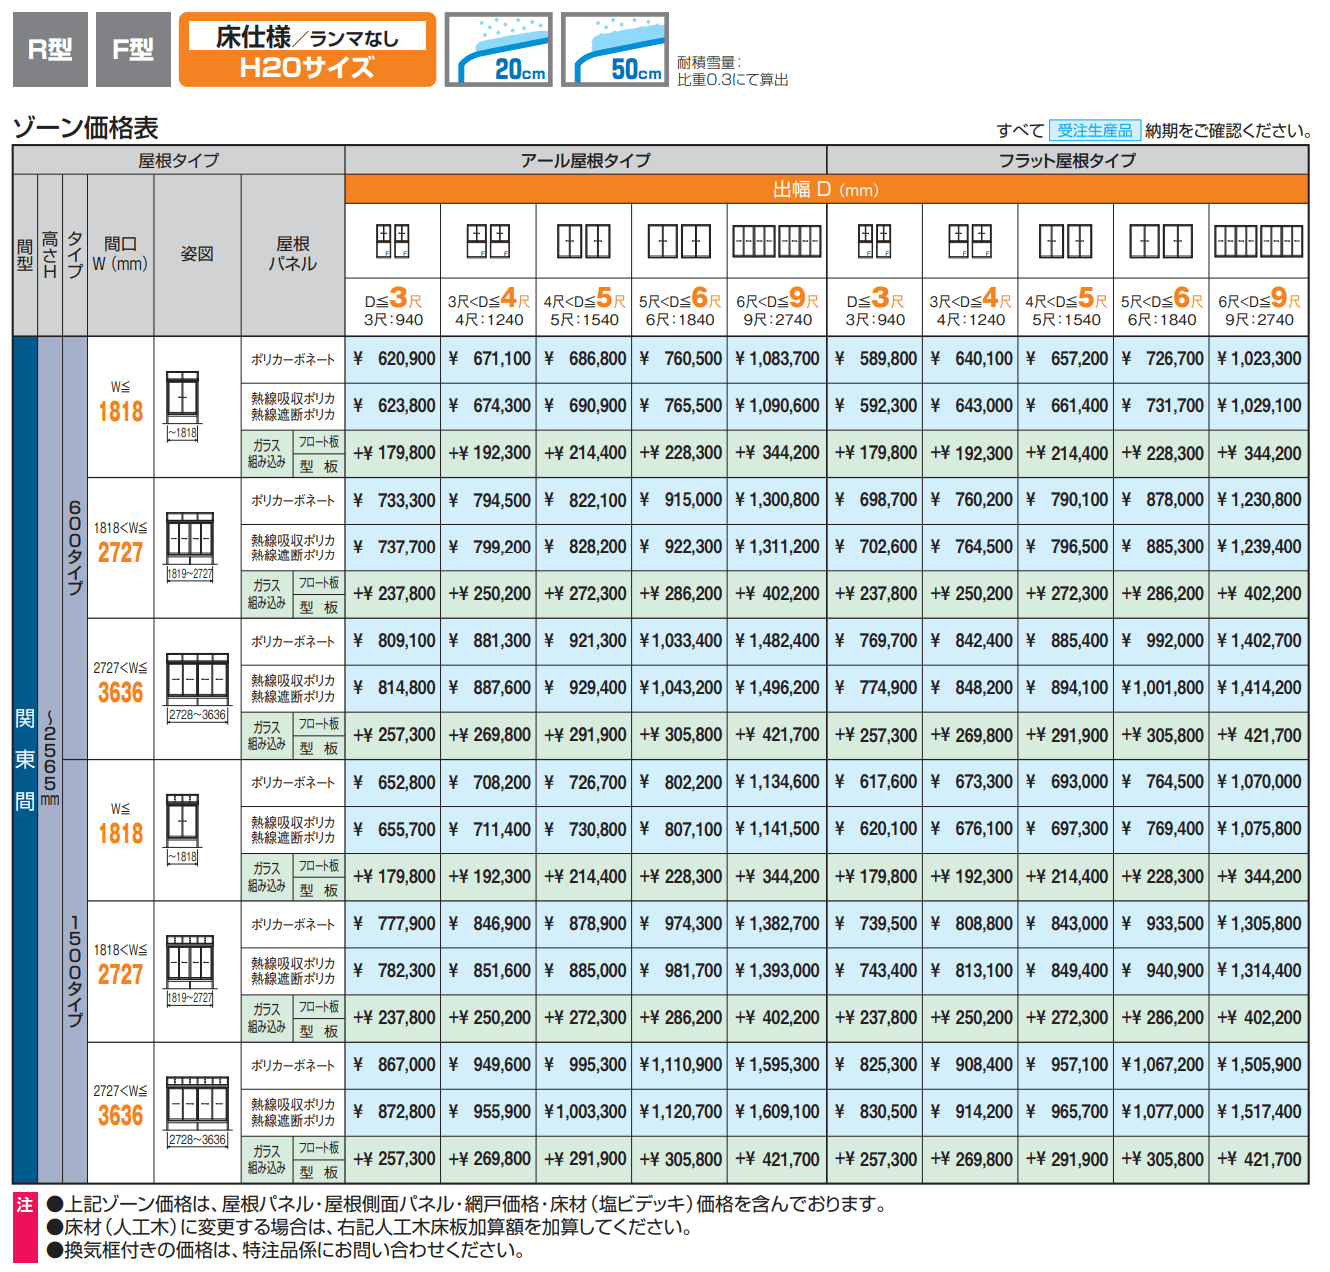Select the ¥620,900 price cell

click(391, 358)
